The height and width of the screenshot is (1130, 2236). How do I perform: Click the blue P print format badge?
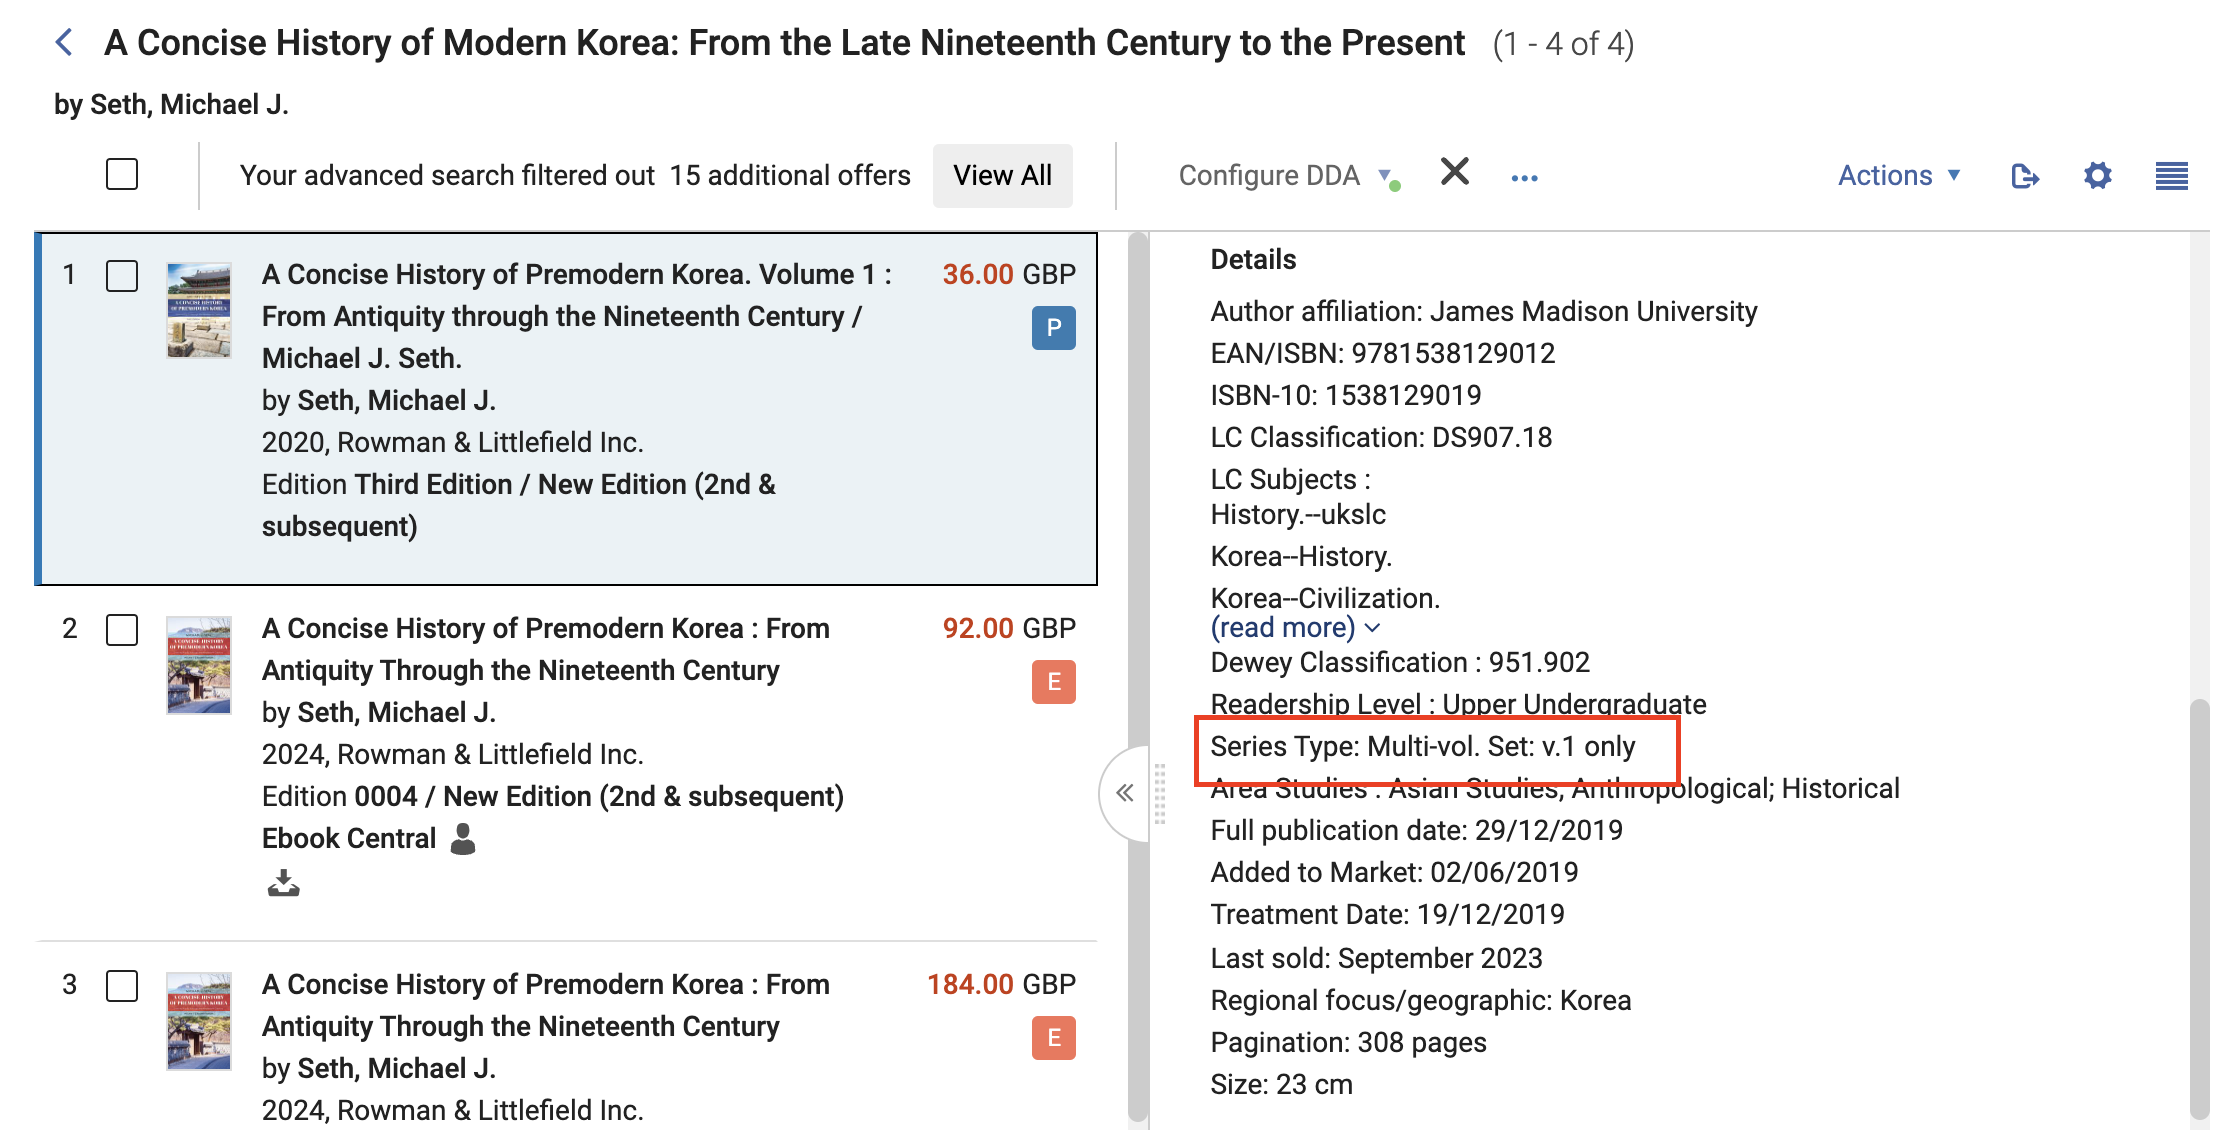click(x=1053, y=328)
